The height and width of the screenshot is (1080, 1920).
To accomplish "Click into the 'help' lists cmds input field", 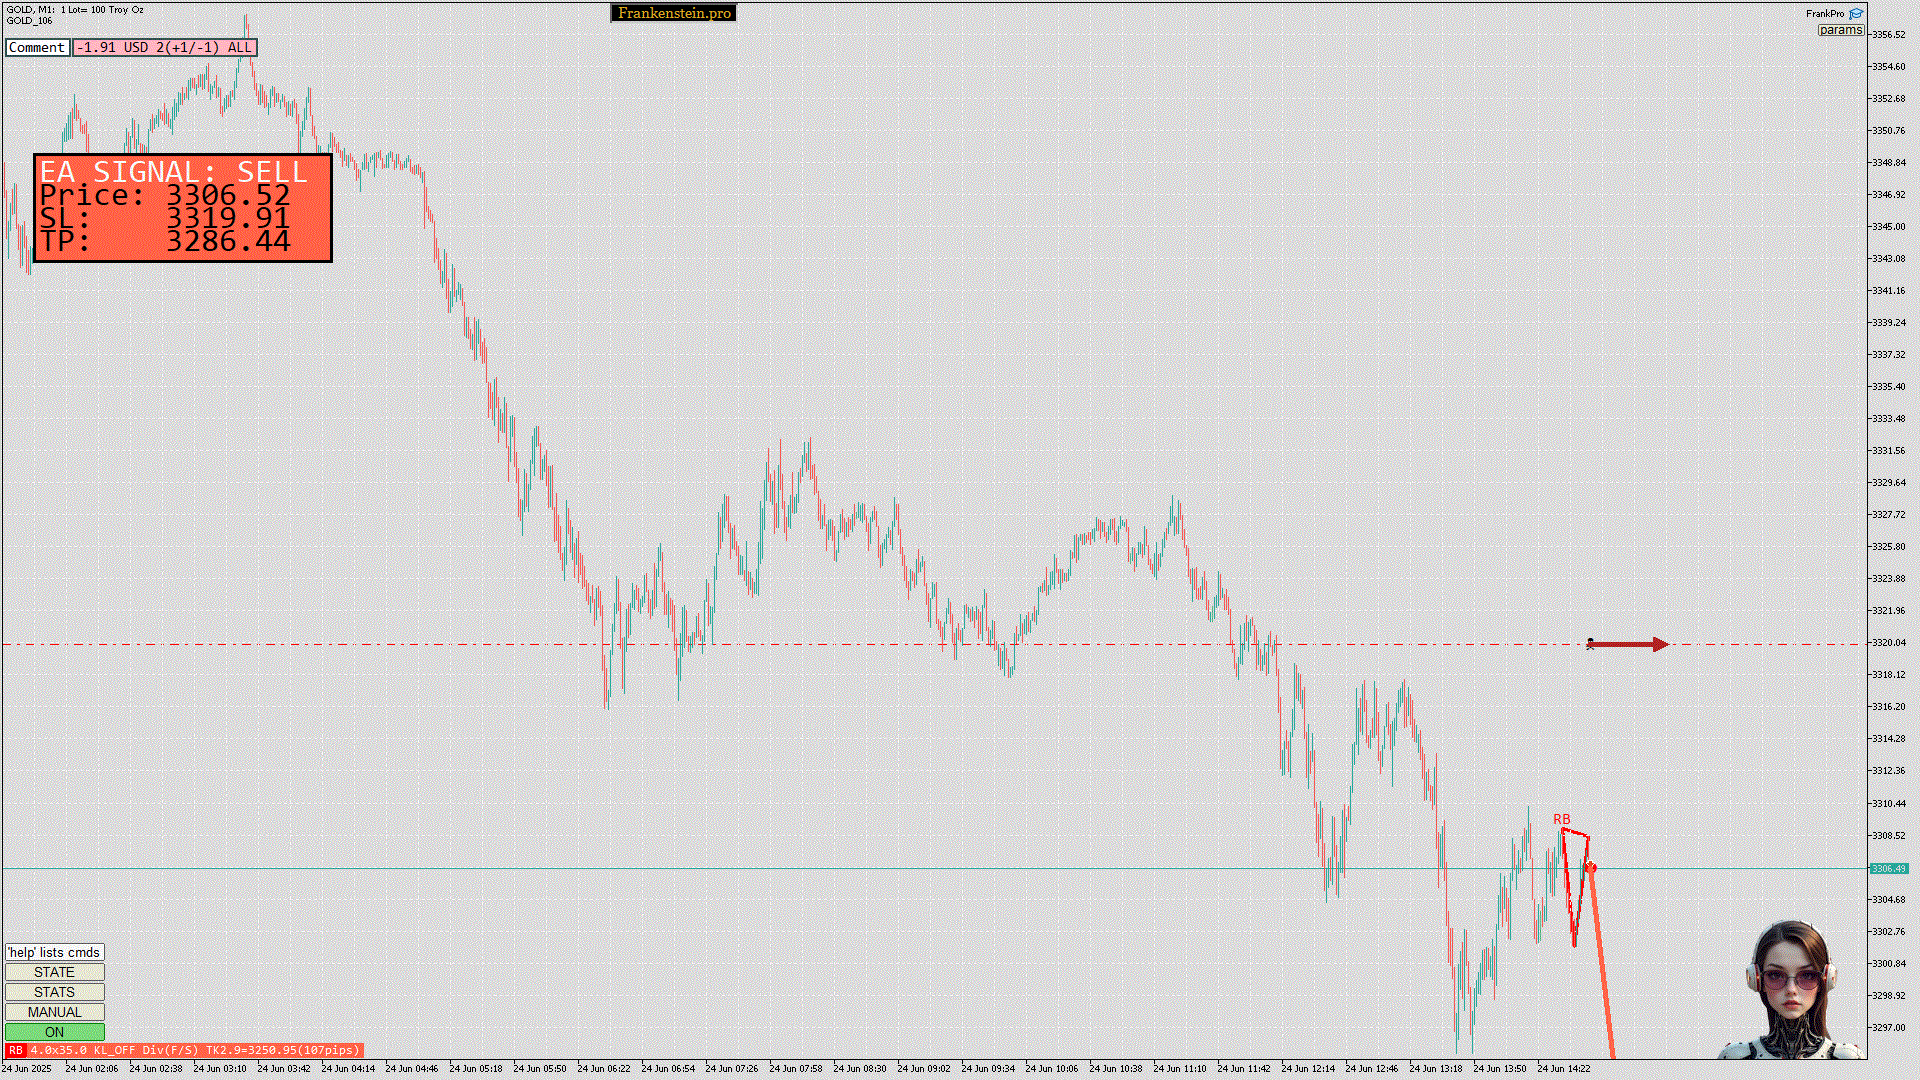I will [54, 952].
